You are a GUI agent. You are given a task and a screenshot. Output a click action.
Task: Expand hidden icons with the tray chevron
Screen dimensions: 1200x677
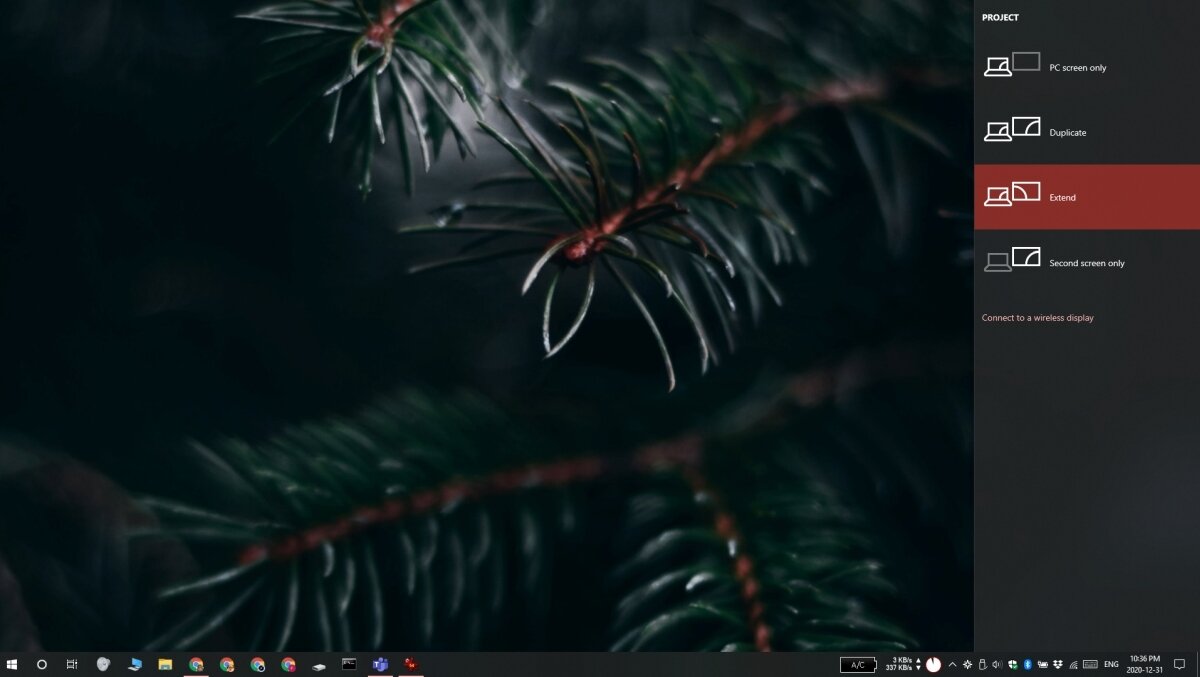952,664
